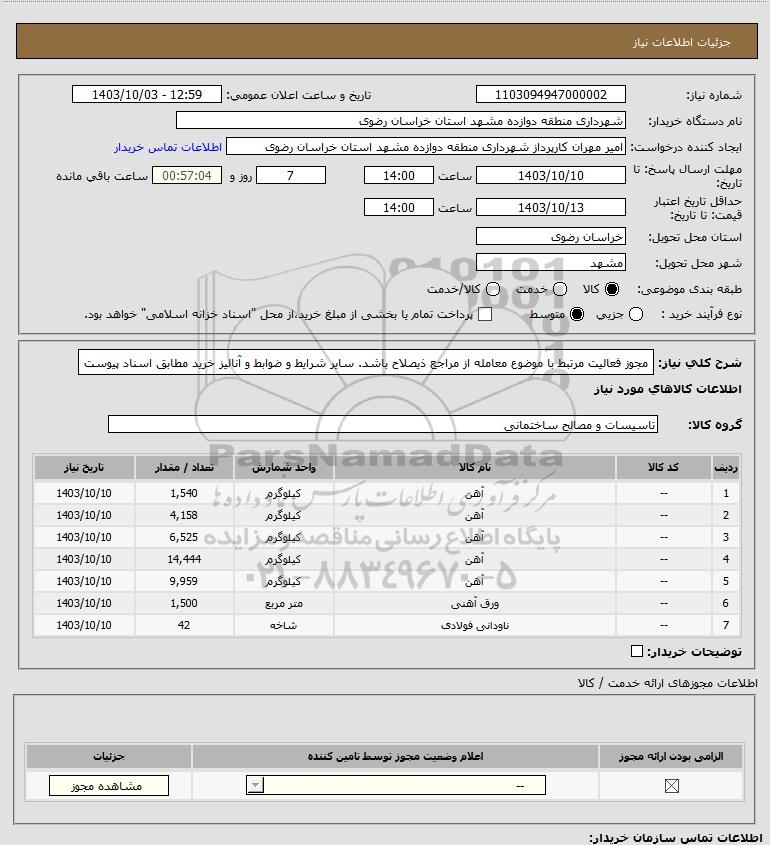The height and width of the screenshot is (845, 770).
Task: Click the remaining days field showing 7
Action: click(290, 175)
